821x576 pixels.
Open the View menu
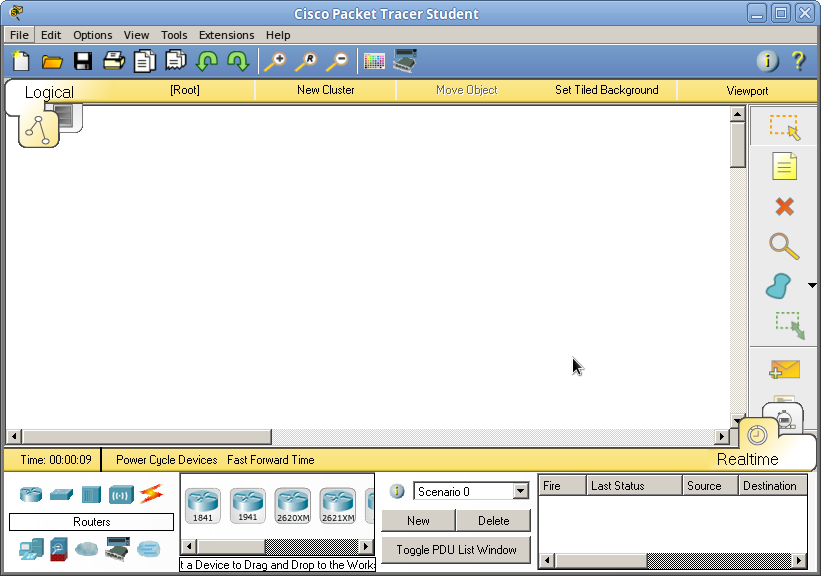(136, 35)
